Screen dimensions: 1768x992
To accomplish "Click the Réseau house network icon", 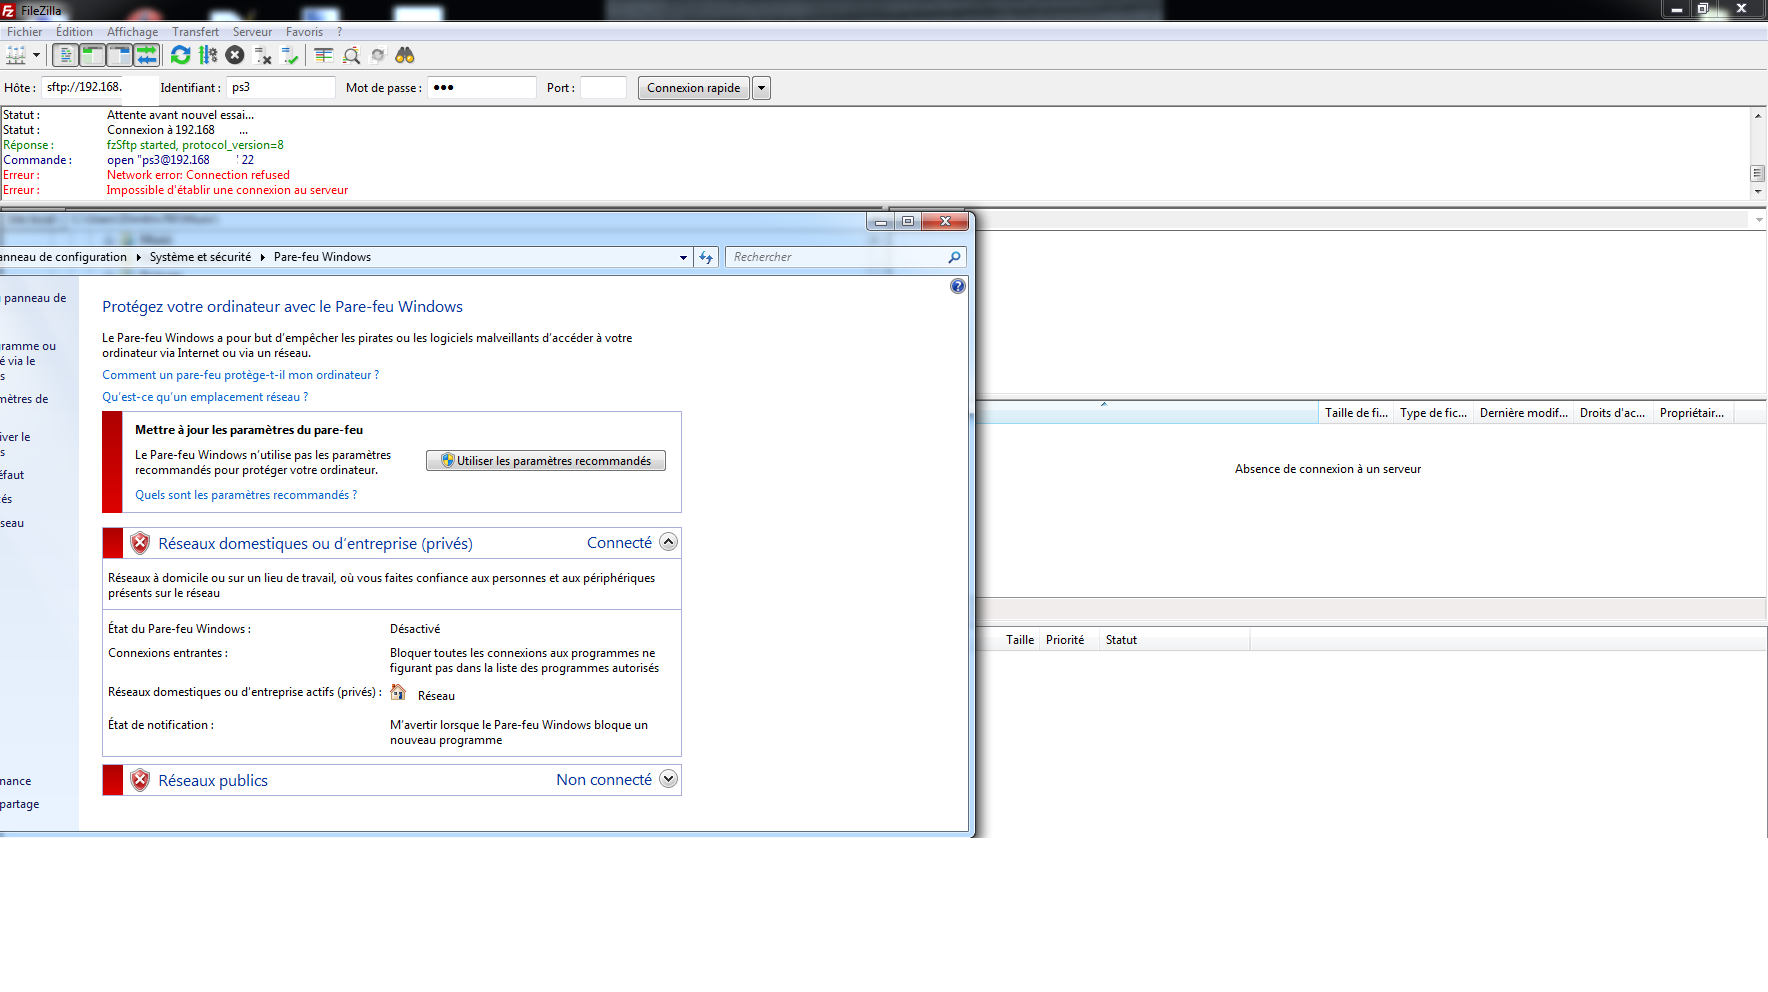I will coord(398,692).
